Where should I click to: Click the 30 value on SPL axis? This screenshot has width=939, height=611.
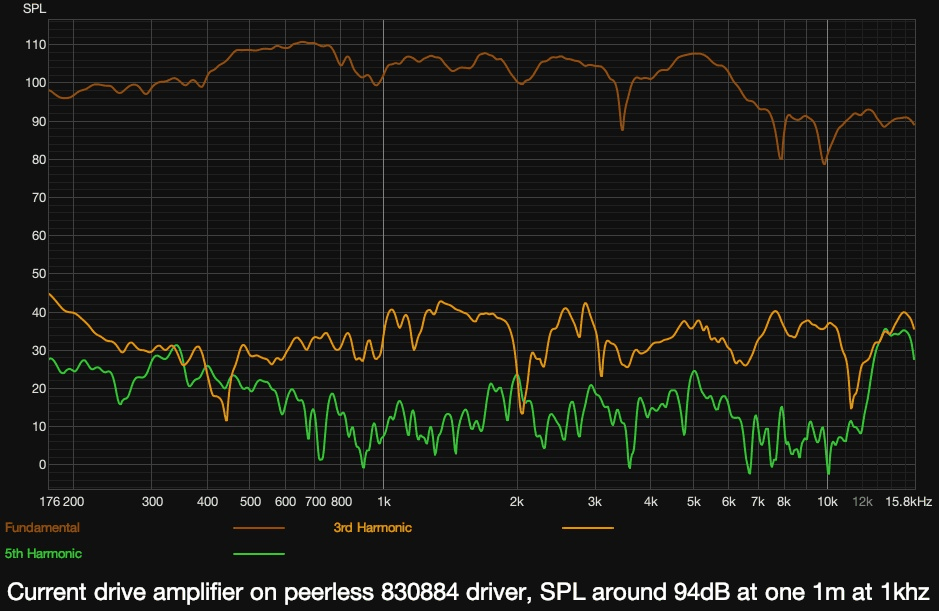tap(39, 350)
